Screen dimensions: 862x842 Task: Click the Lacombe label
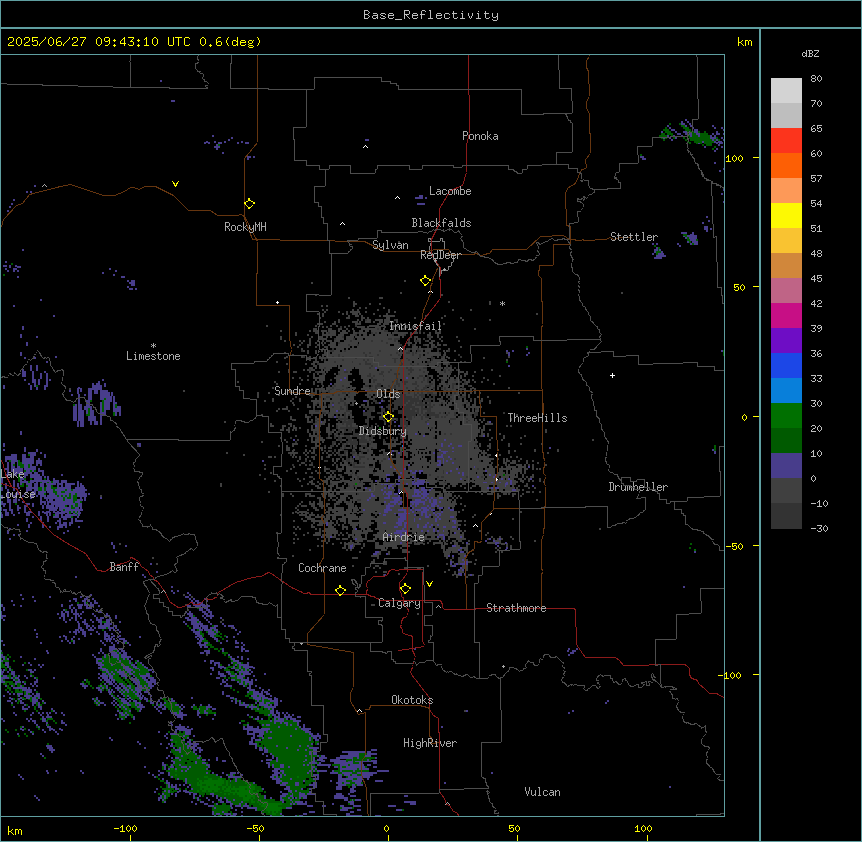click(x=450, y=191)
